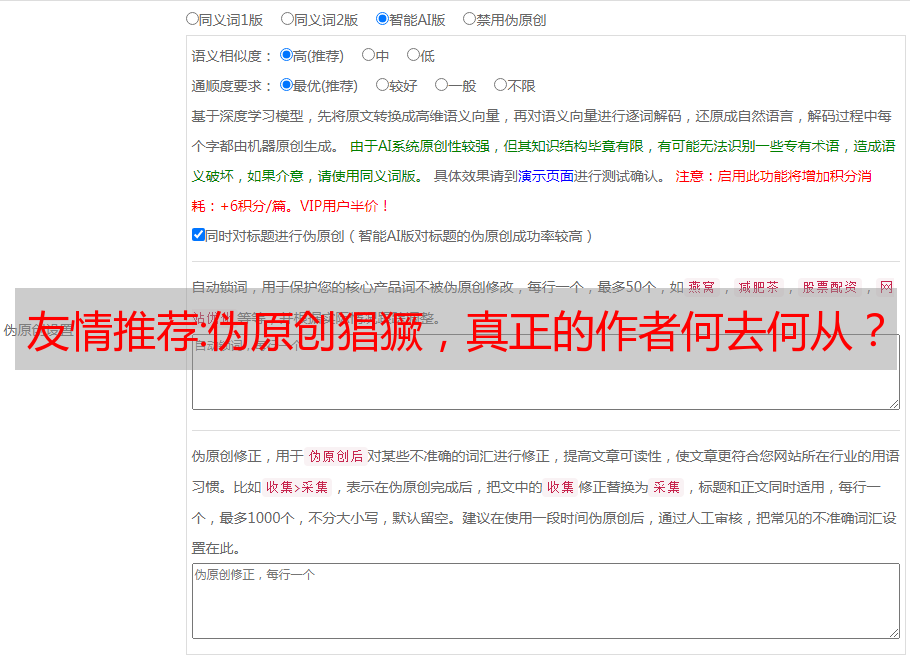Set 通顺度要求 to 较好

click(x=382, y=85)
